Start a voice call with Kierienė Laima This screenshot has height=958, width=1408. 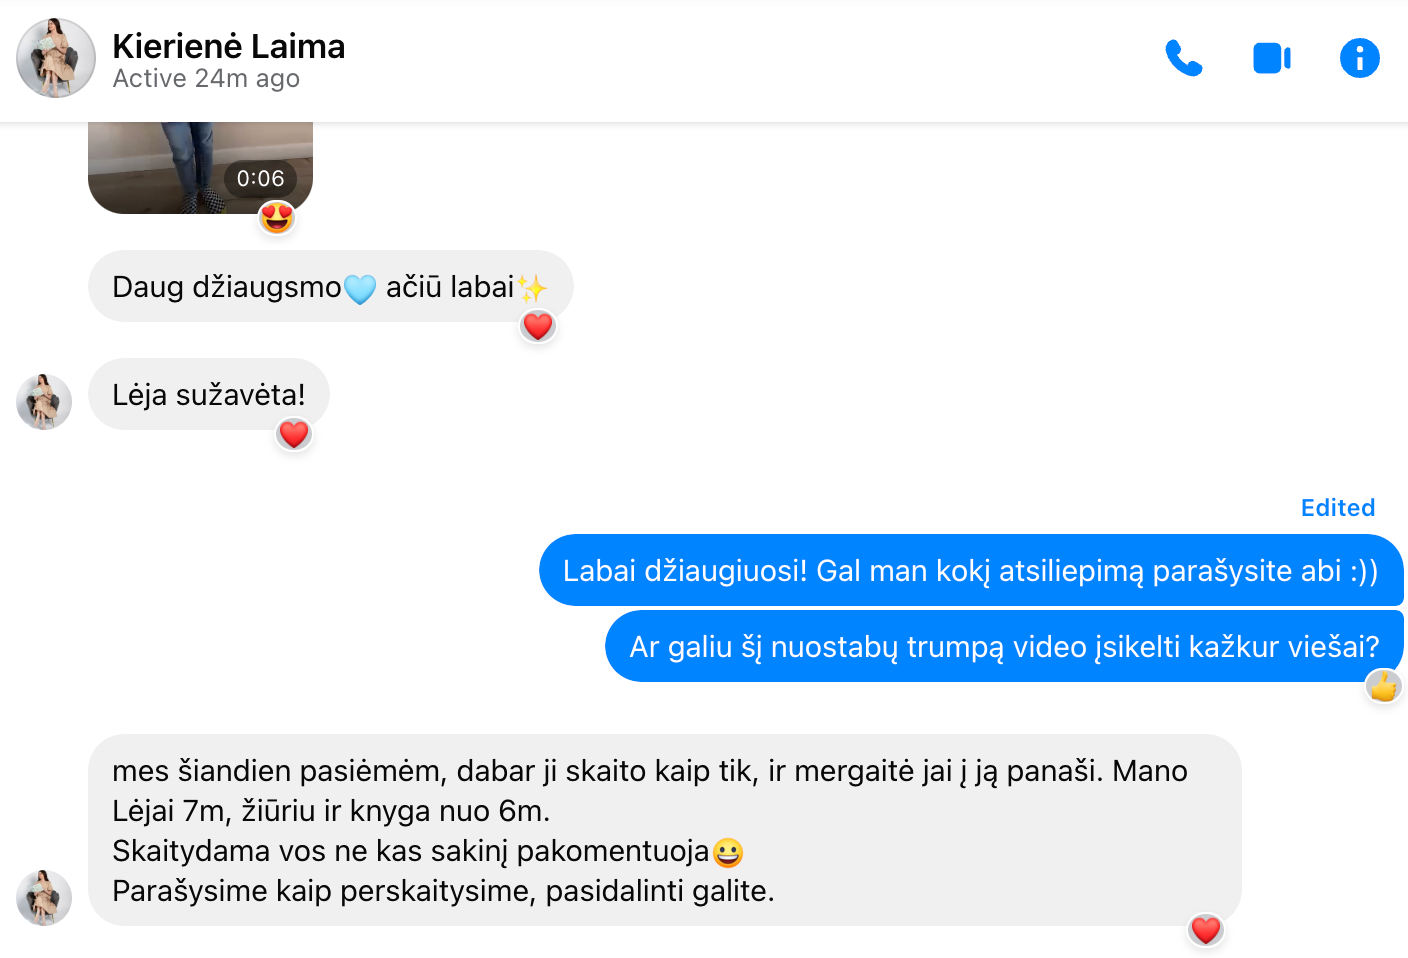point(1184,59)
